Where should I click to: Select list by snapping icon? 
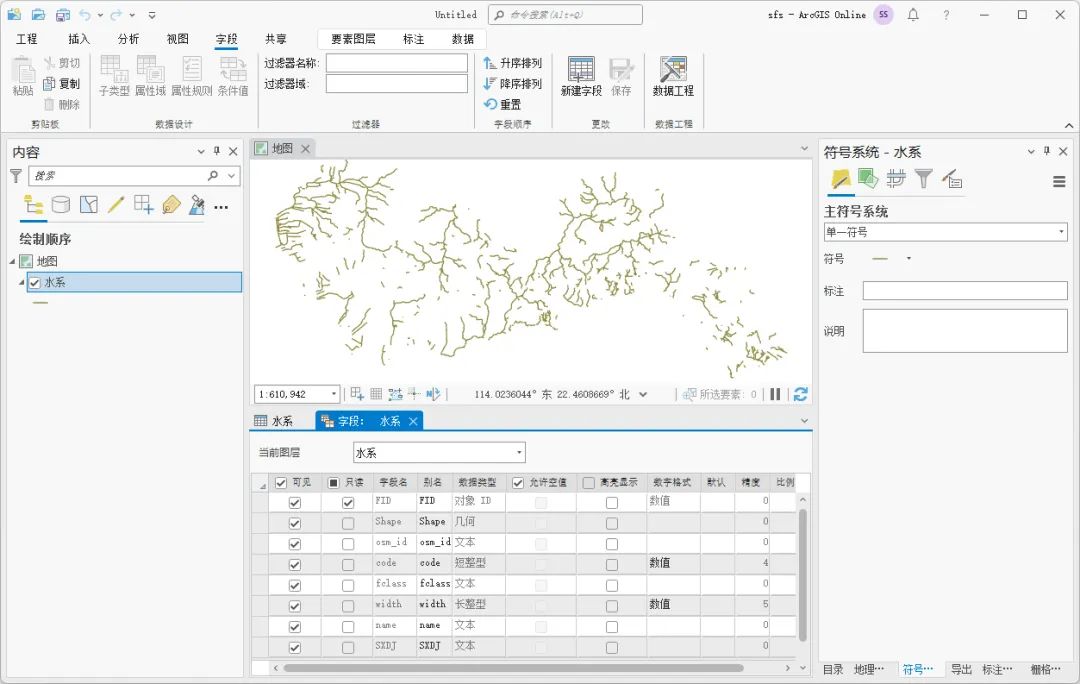(143, 205)
